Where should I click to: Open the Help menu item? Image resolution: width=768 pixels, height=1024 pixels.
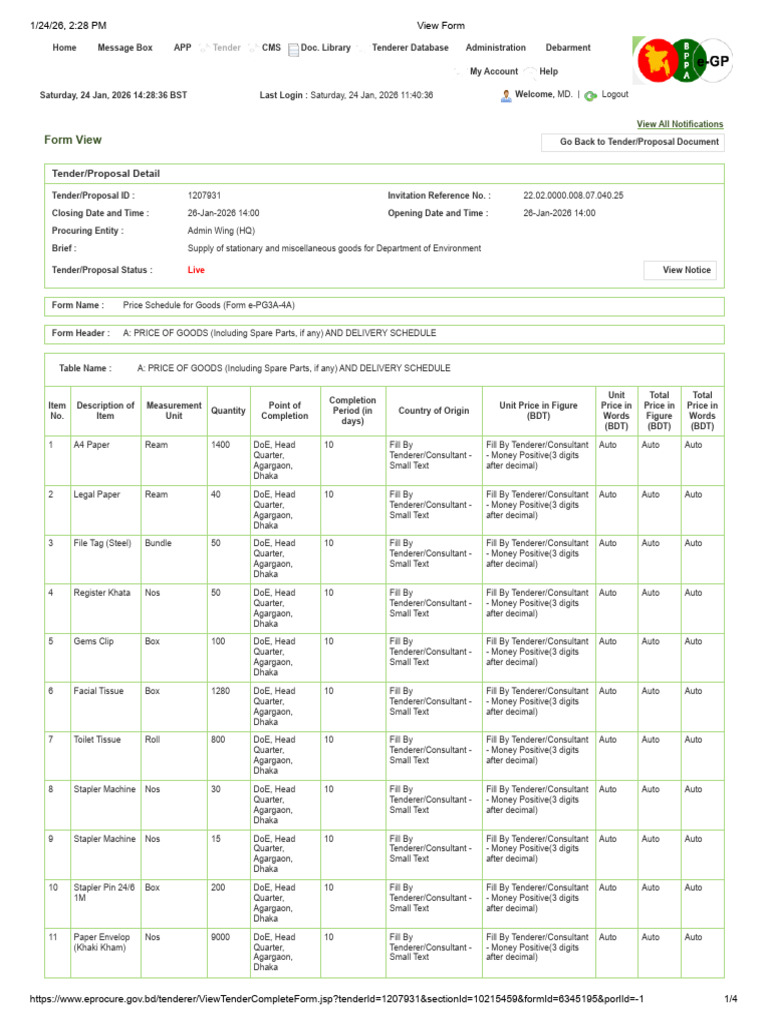click(549, 71)
